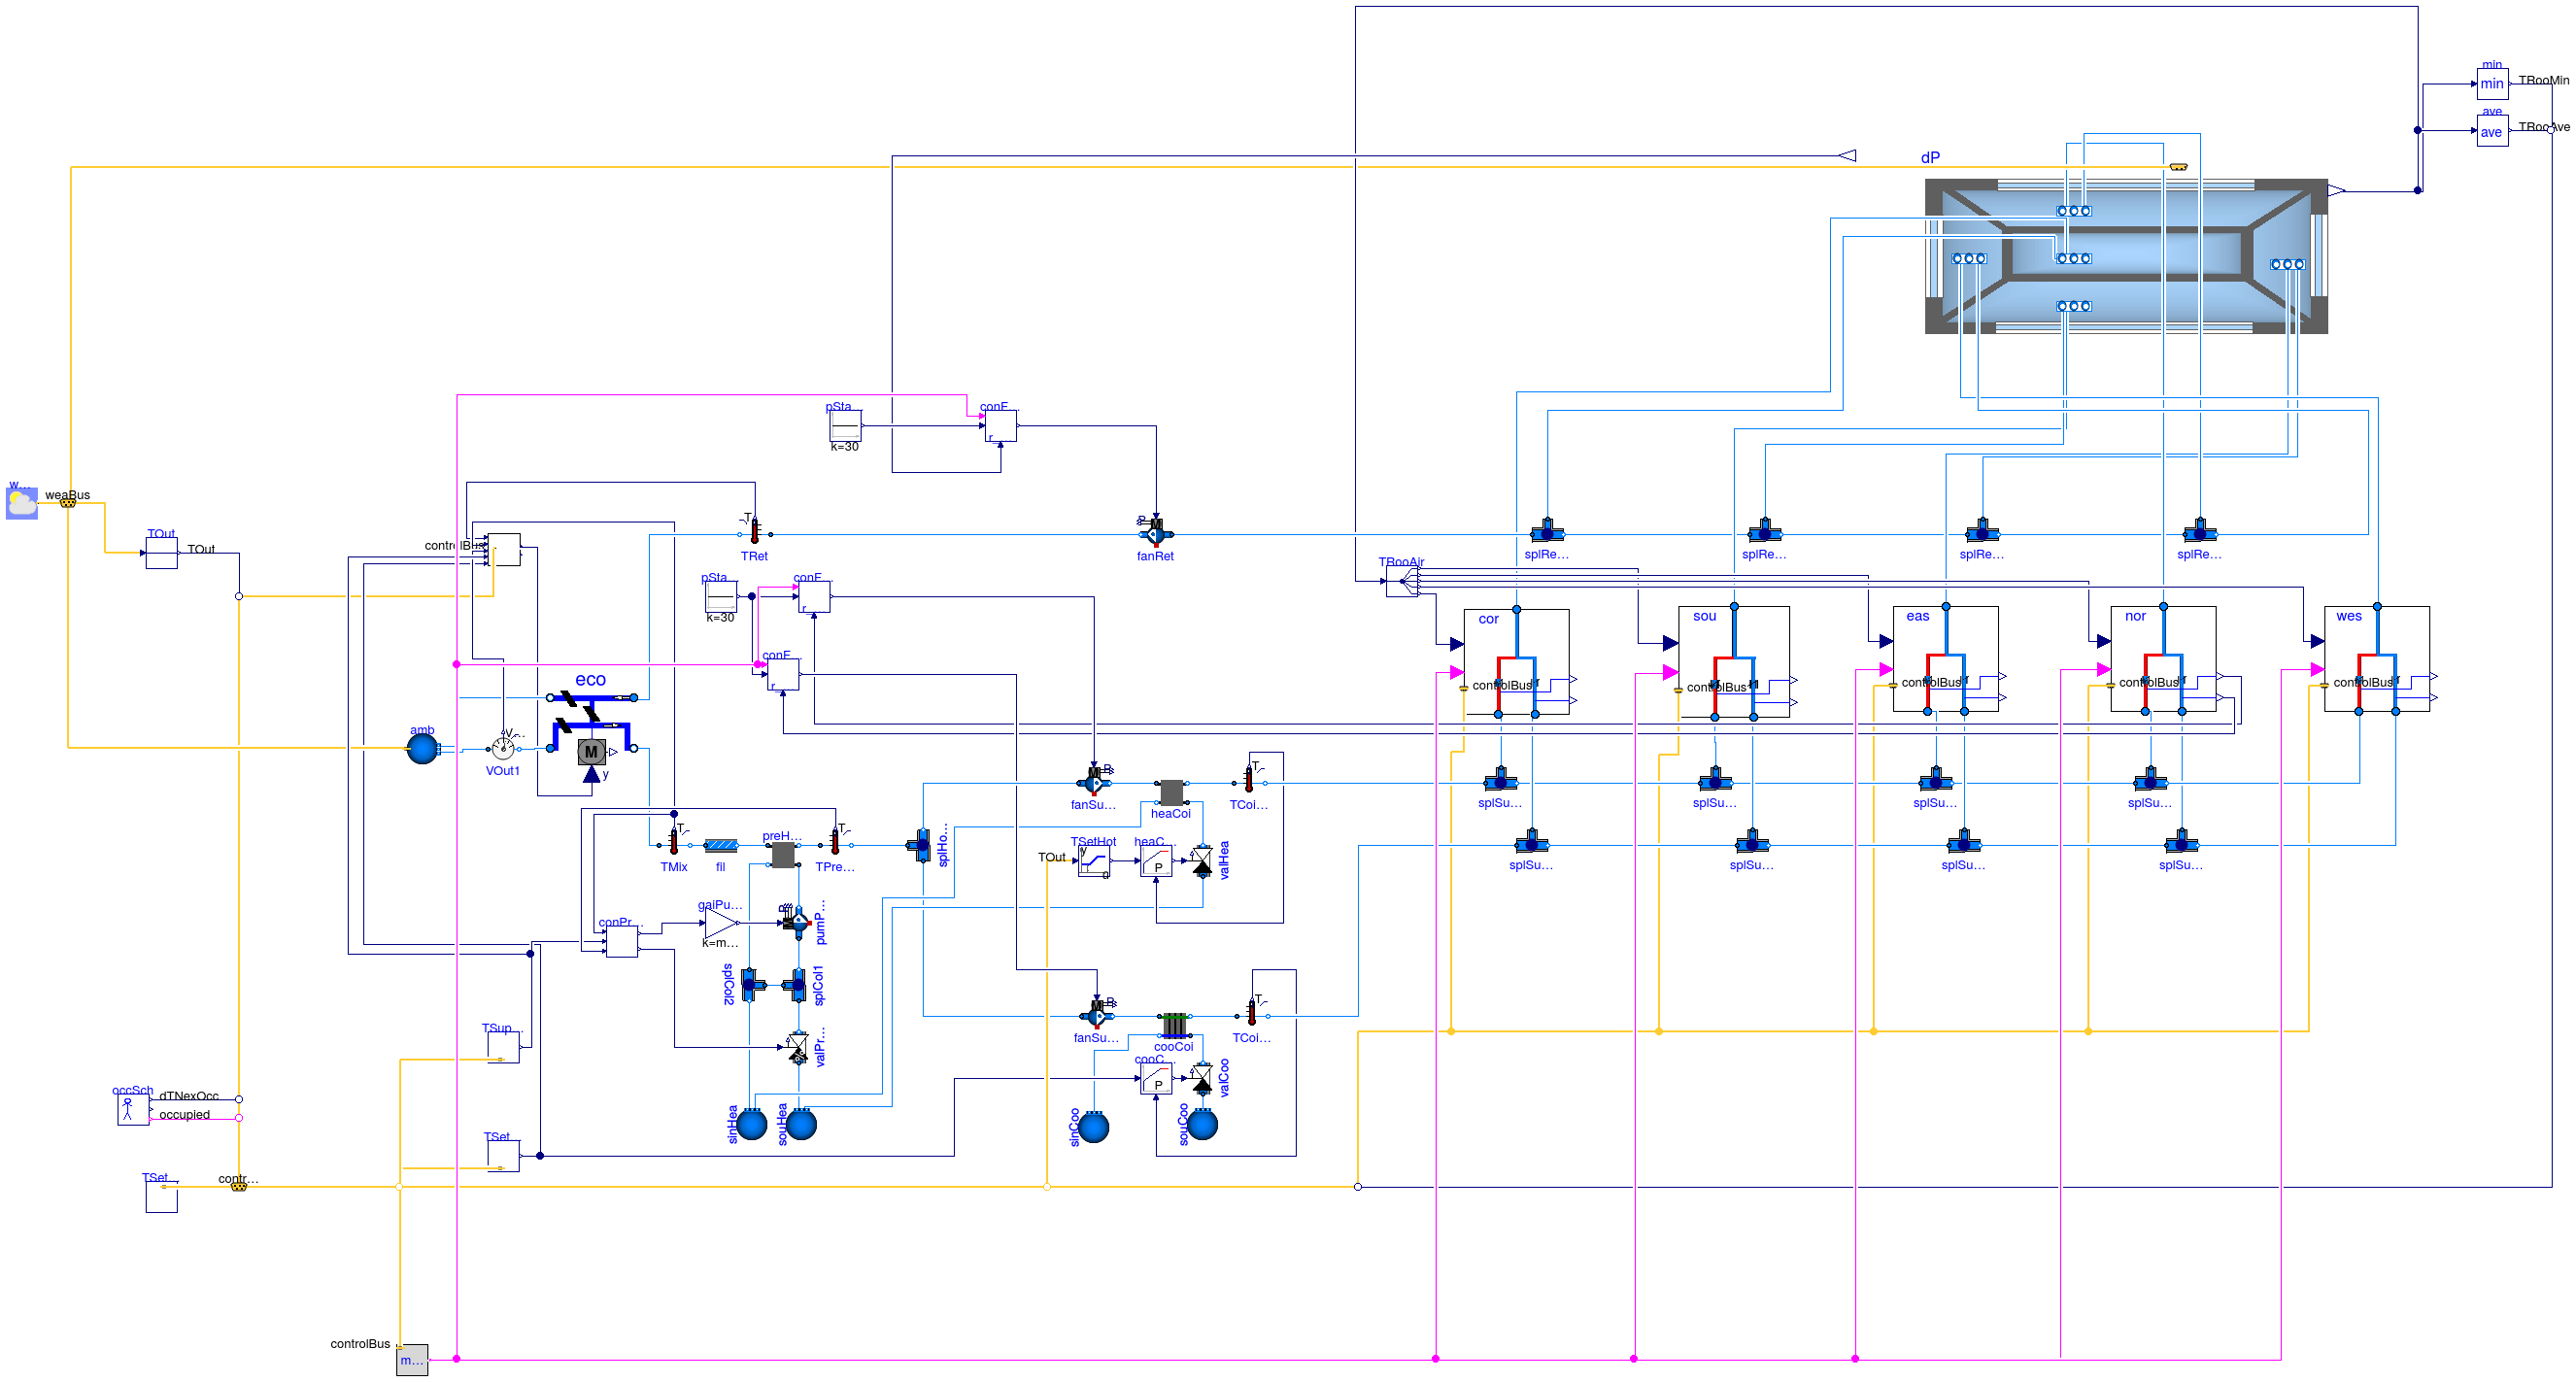The width and height of the screenshot is (2576, 1382).
Task: Select the fil filter component
Action: coord(721,846)
